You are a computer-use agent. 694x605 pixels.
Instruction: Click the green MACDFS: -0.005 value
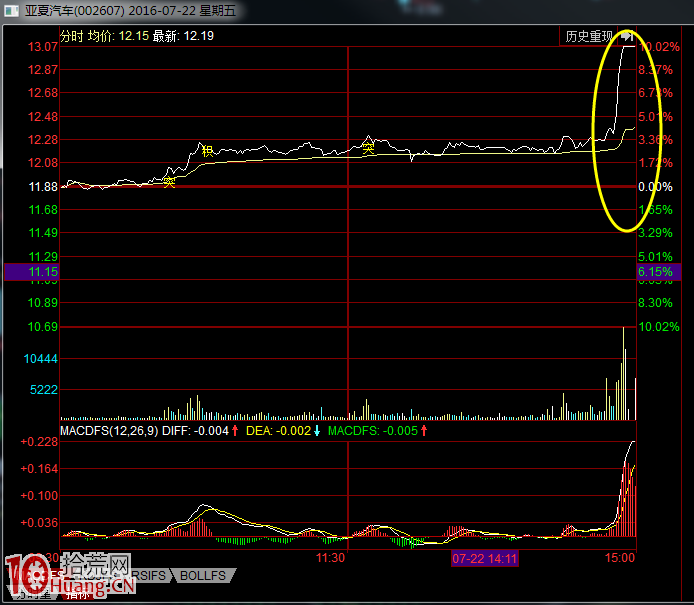pos(373,431)
